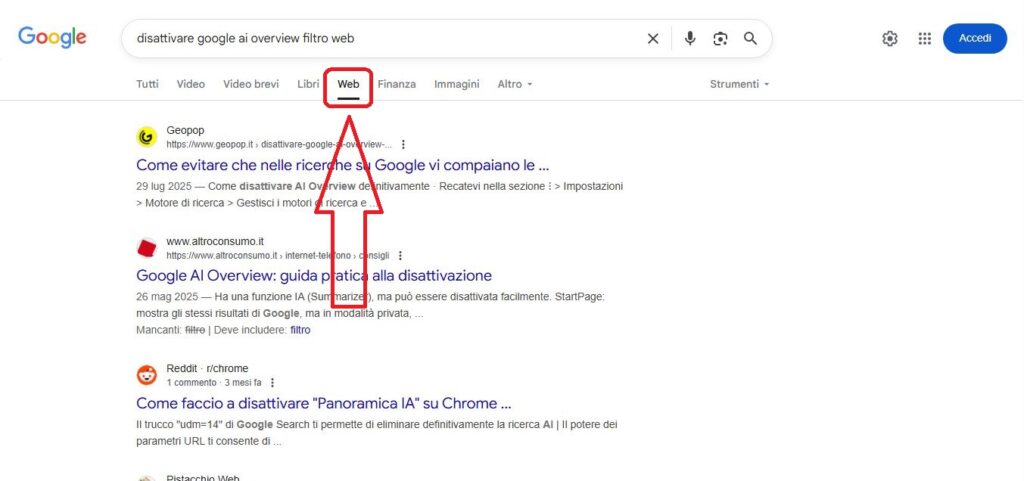The image size is (1024, 481).
Task: Switch to the Tutti results tab
Action: 147,84
